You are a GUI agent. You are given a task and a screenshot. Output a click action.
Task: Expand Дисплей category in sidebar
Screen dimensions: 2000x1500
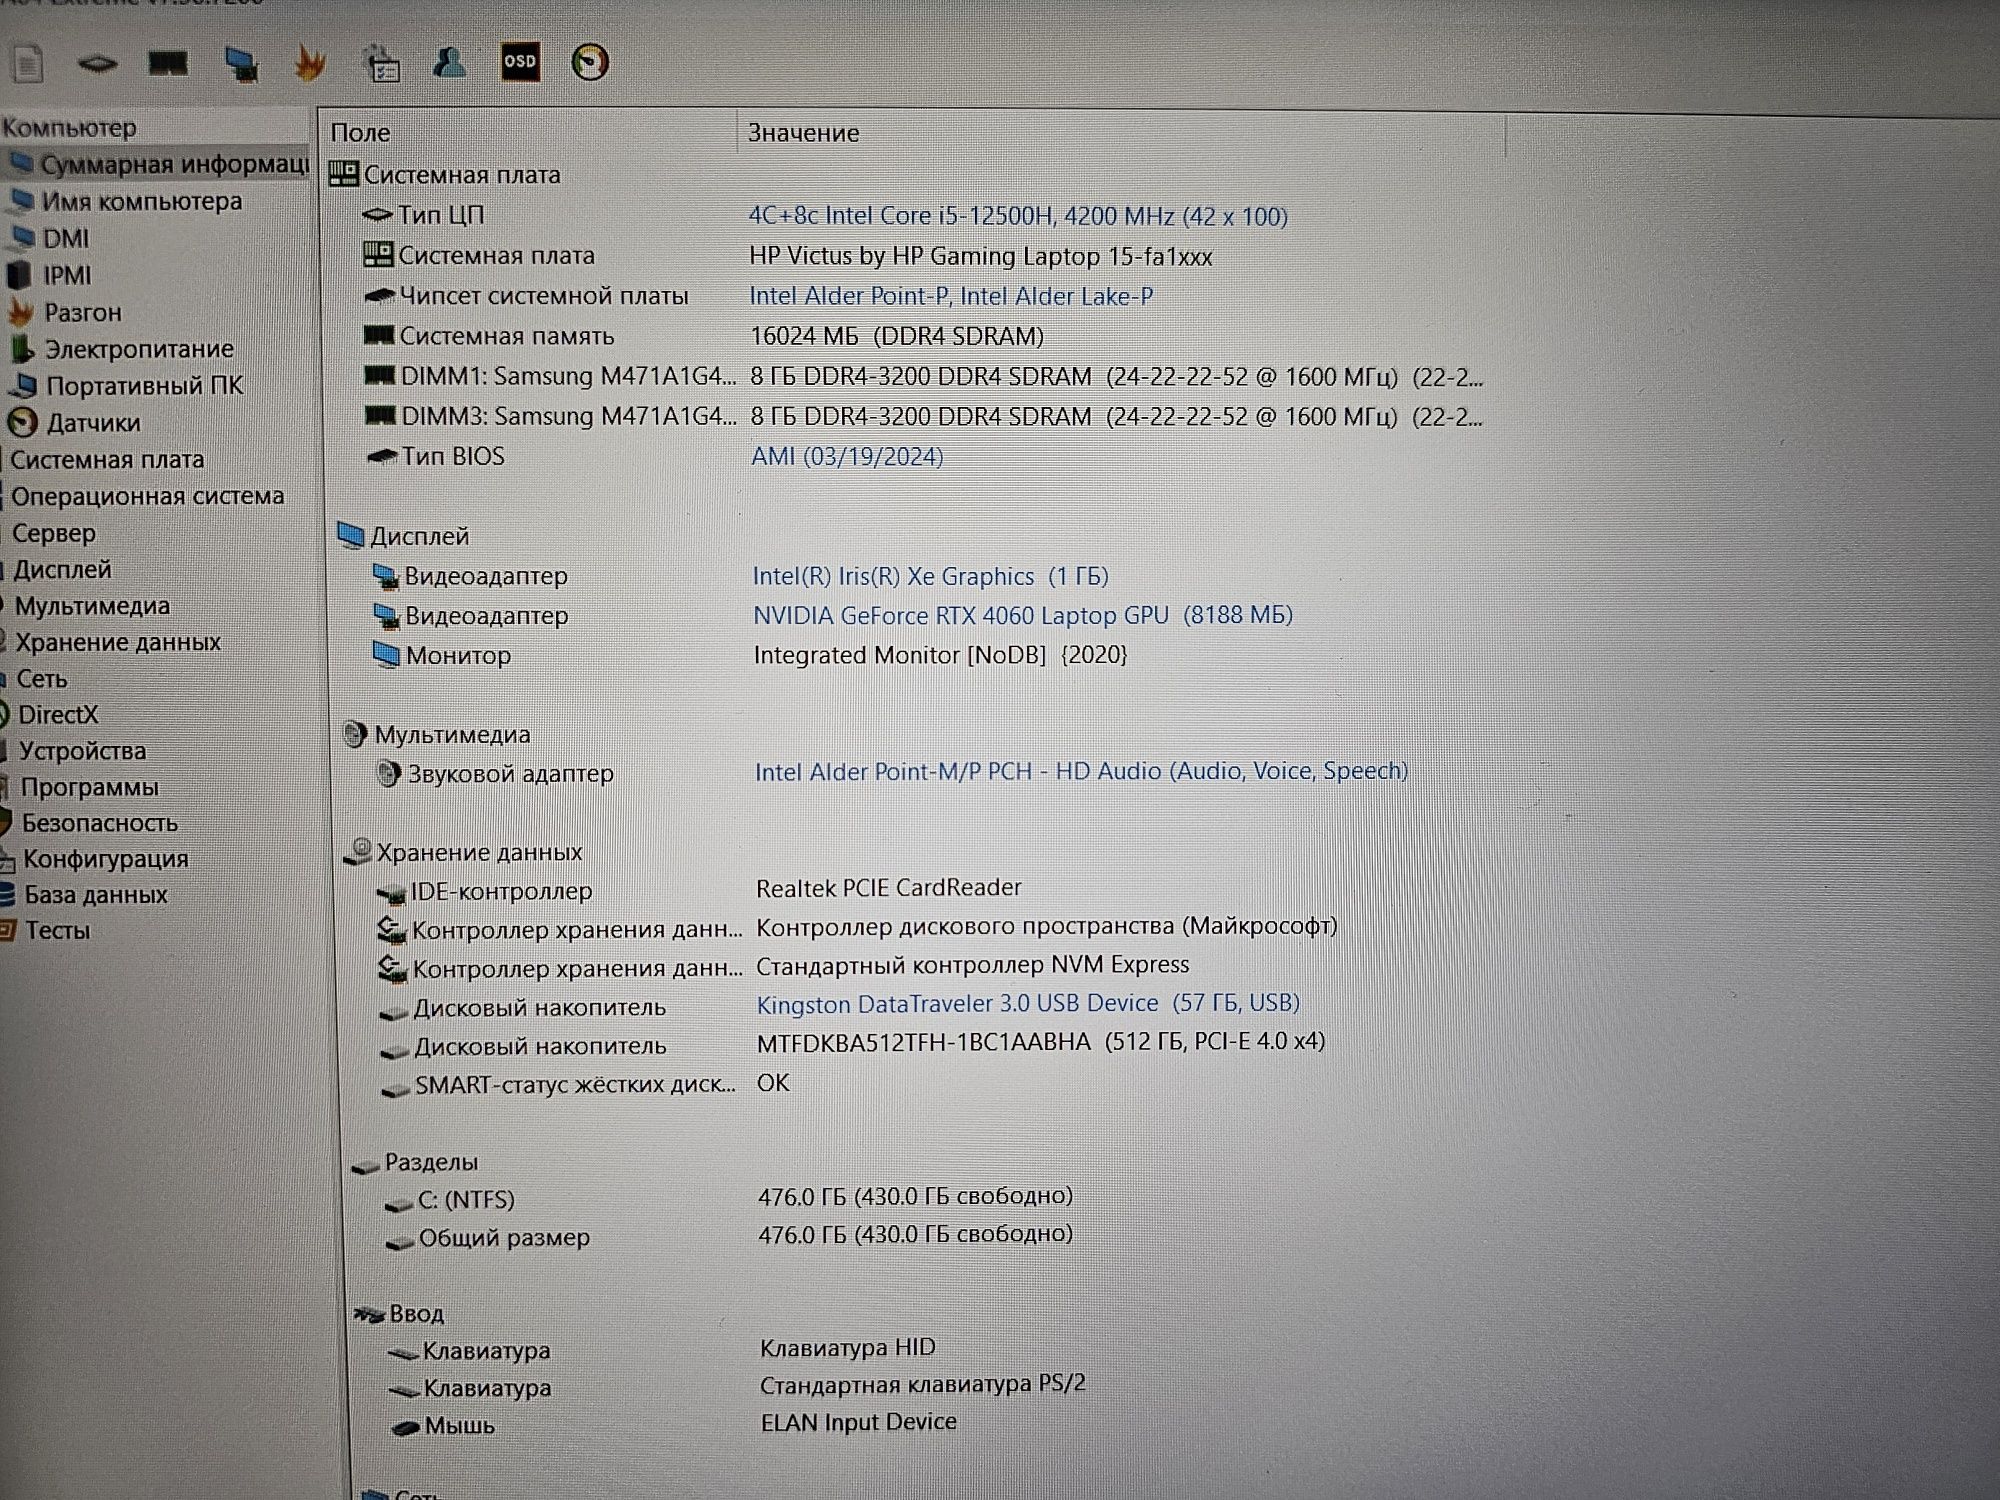[60, 569]
